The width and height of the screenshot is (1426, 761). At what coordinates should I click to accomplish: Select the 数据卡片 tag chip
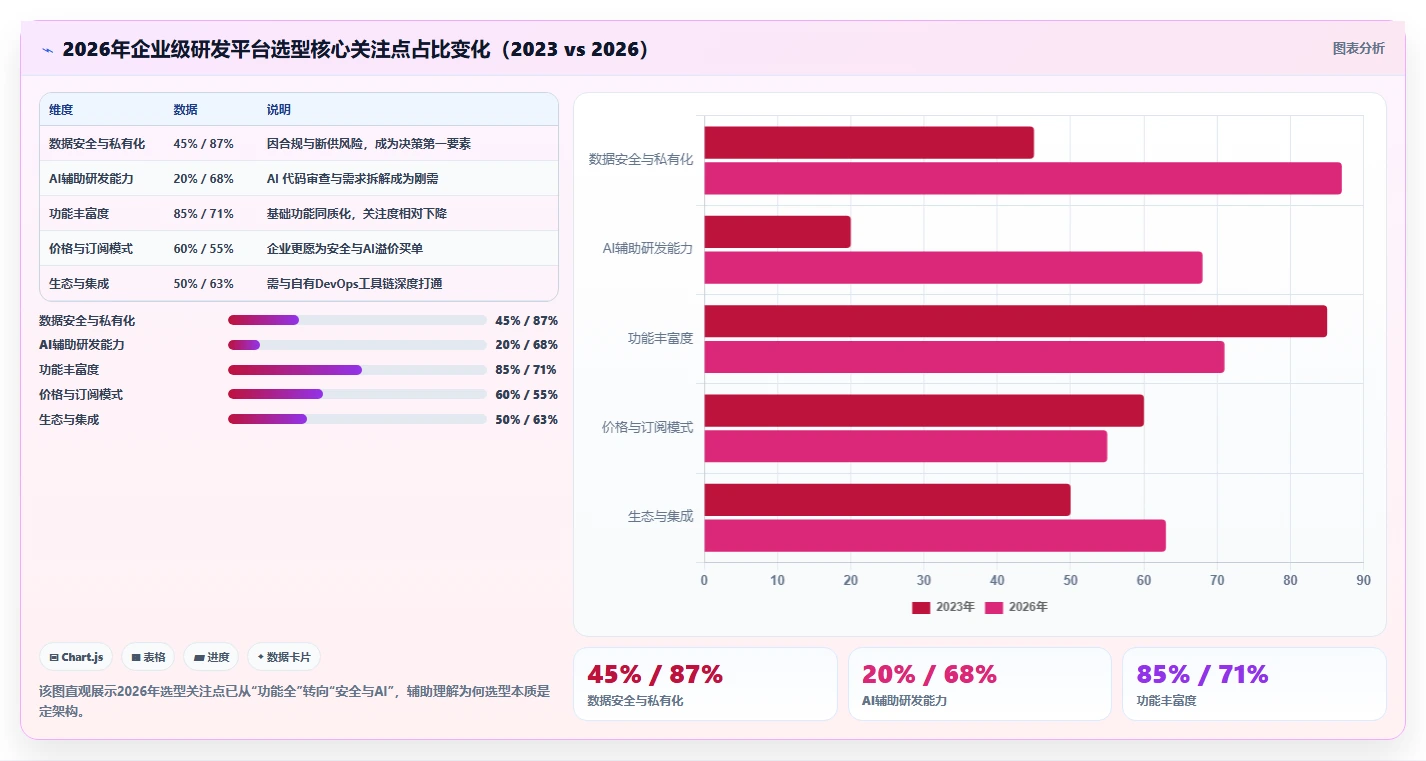click(x=284, y=657)
